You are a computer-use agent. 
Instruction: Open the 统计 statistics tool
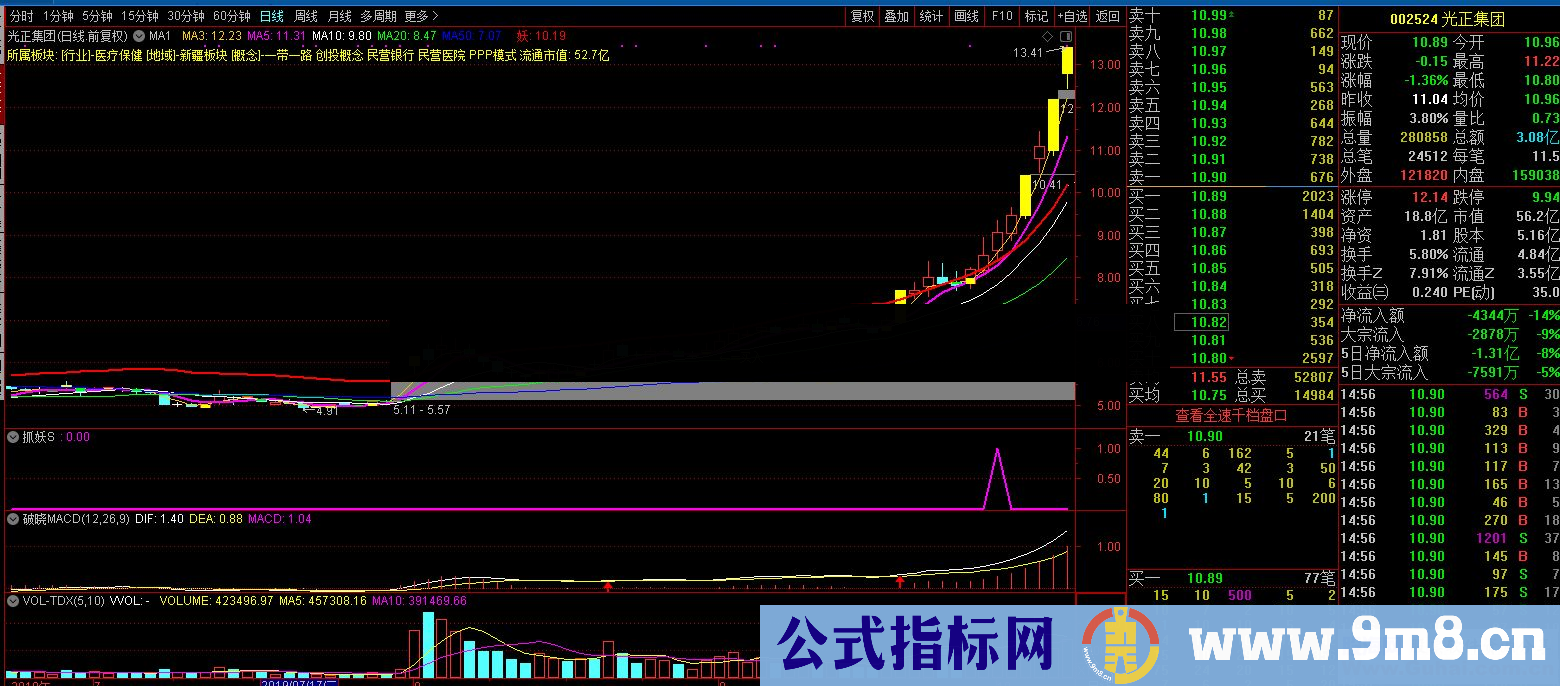930,15
